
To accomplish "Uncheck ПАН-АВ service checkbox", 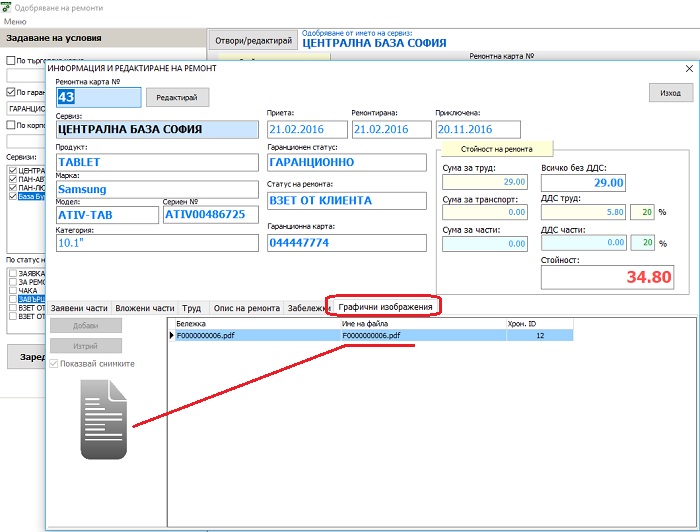I will coord(13,179).
